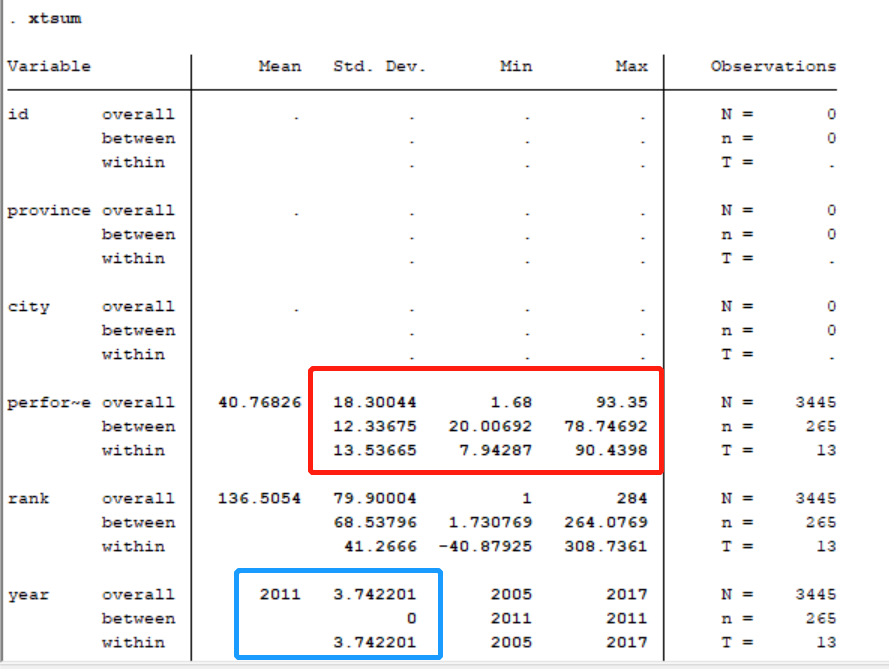Select rank max value 308.7361
The image size is (889, 669).
(606, 547)
